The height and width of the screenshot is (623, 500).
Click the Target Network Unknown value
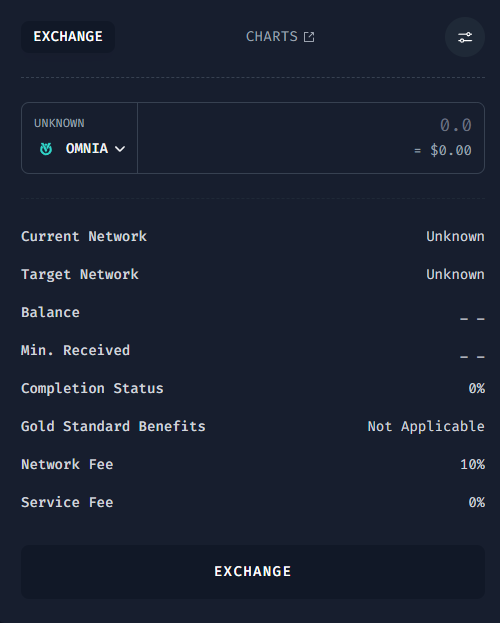point(455,275)
